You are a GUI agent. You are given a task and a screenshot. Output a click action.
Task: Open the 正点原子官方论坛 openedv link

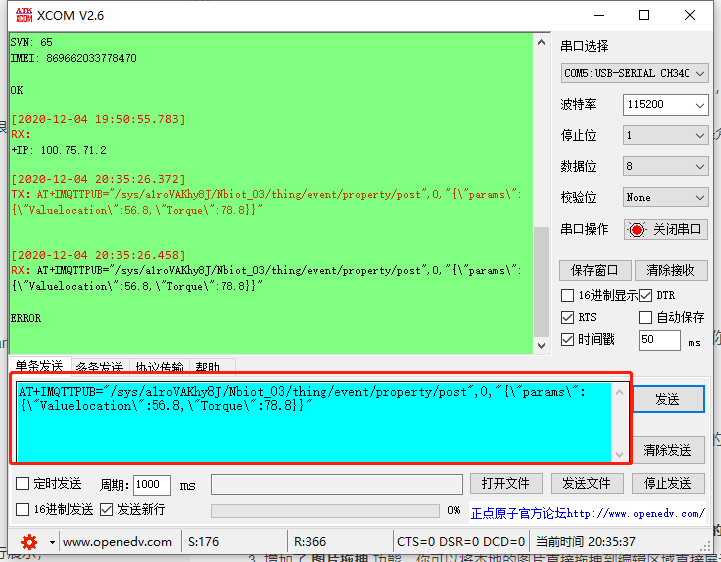588,513
